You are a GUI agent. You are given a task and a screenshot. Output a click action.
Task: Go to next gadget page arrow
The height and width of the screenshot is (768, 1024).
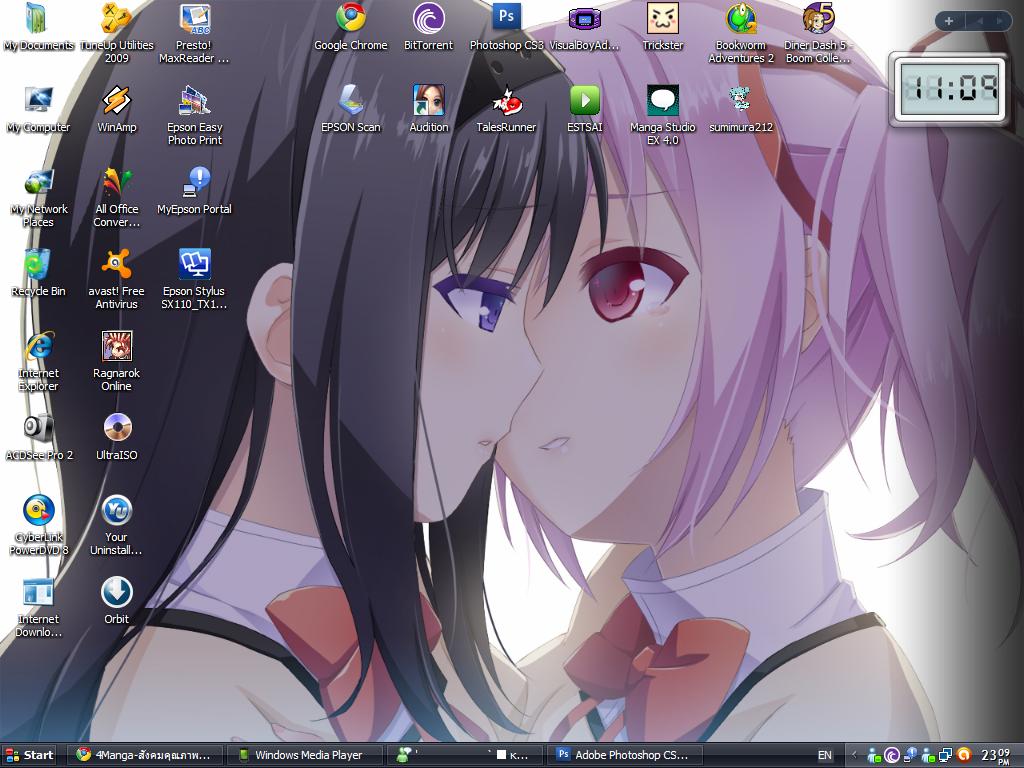coord(999,21)
